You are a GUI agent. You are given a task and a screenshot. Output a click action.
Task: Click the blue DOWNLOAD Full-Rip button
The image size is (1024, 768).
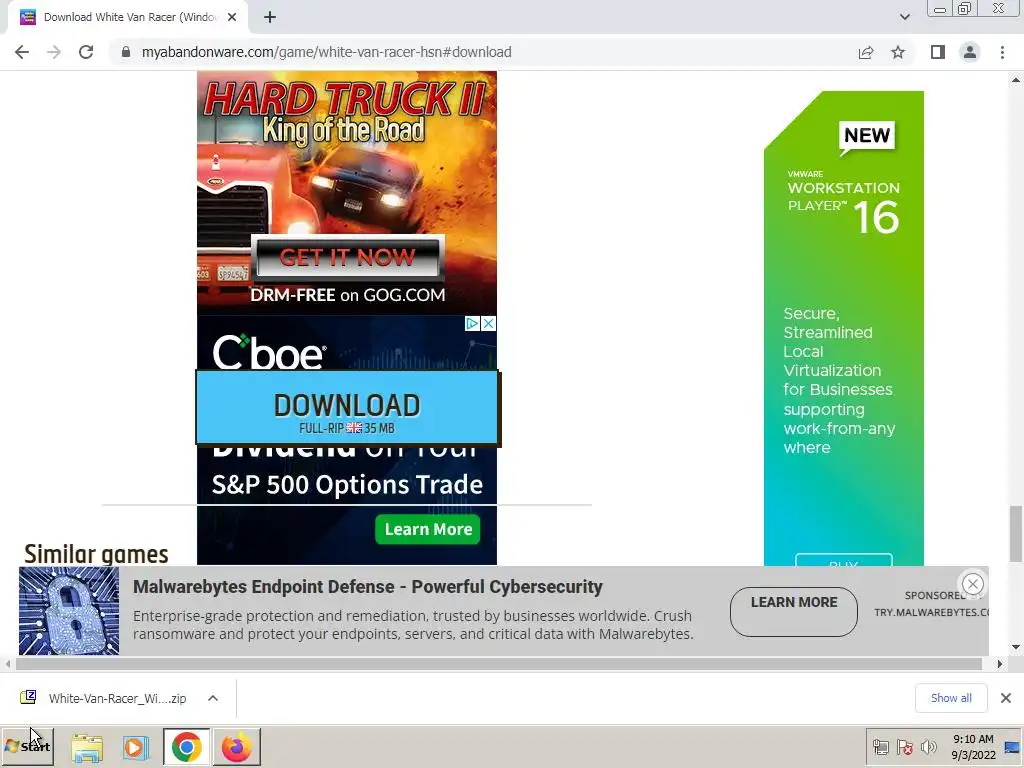coord(347,408)
